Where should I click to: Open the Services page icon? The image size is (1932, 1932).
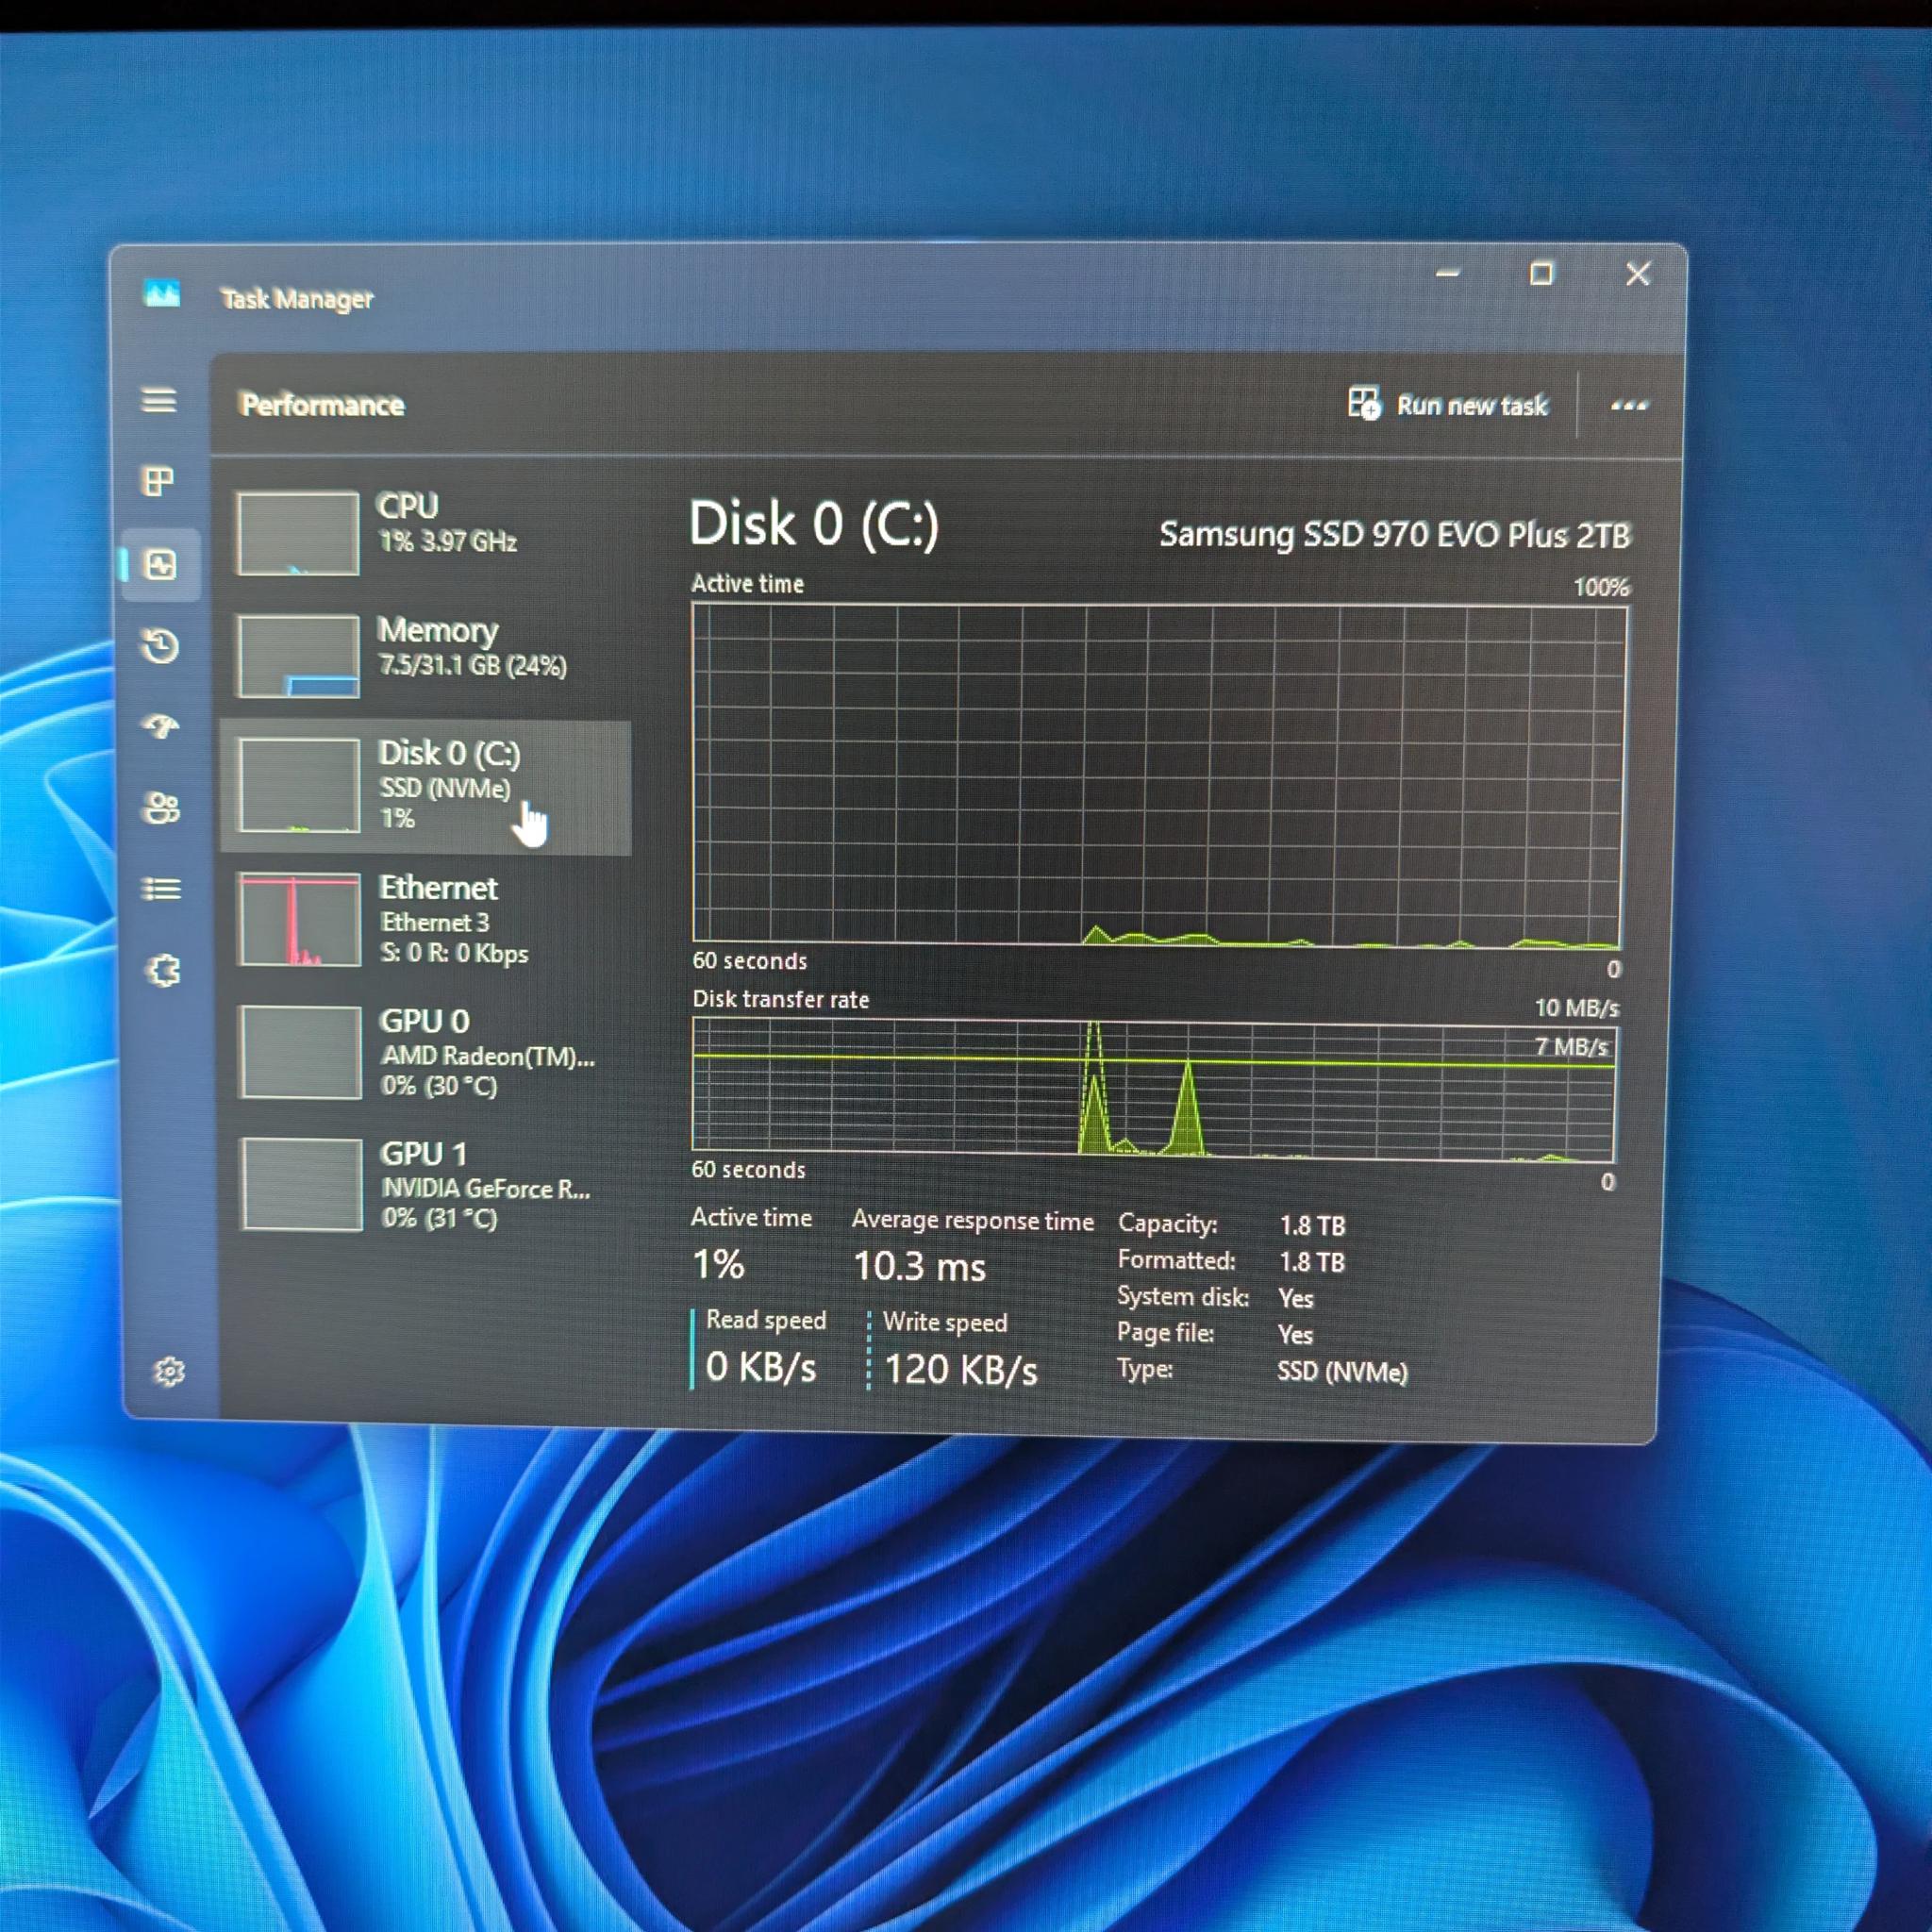(x=163, y=970)
